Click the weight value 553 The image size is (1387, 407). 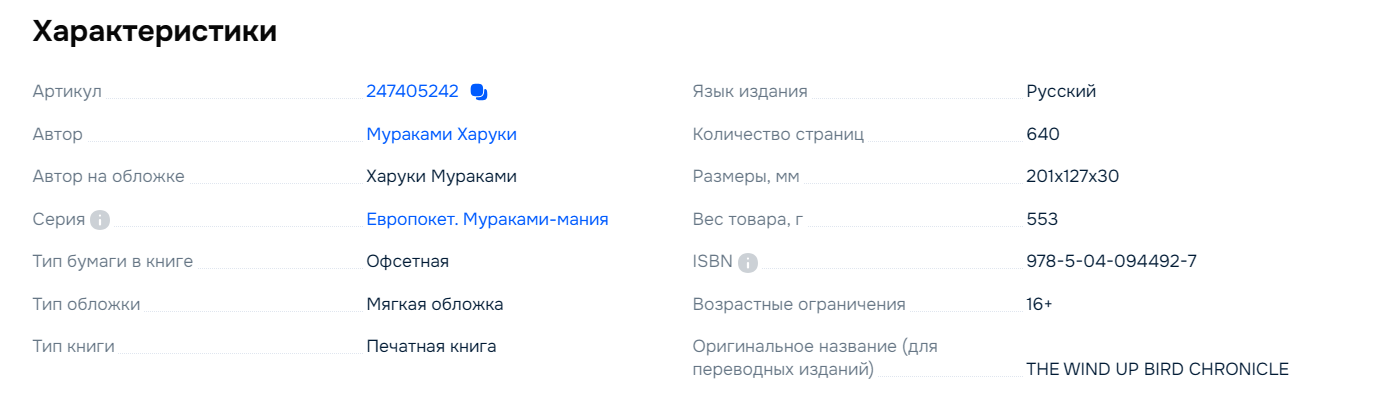pyautogui.click(x=1042, y=219)
